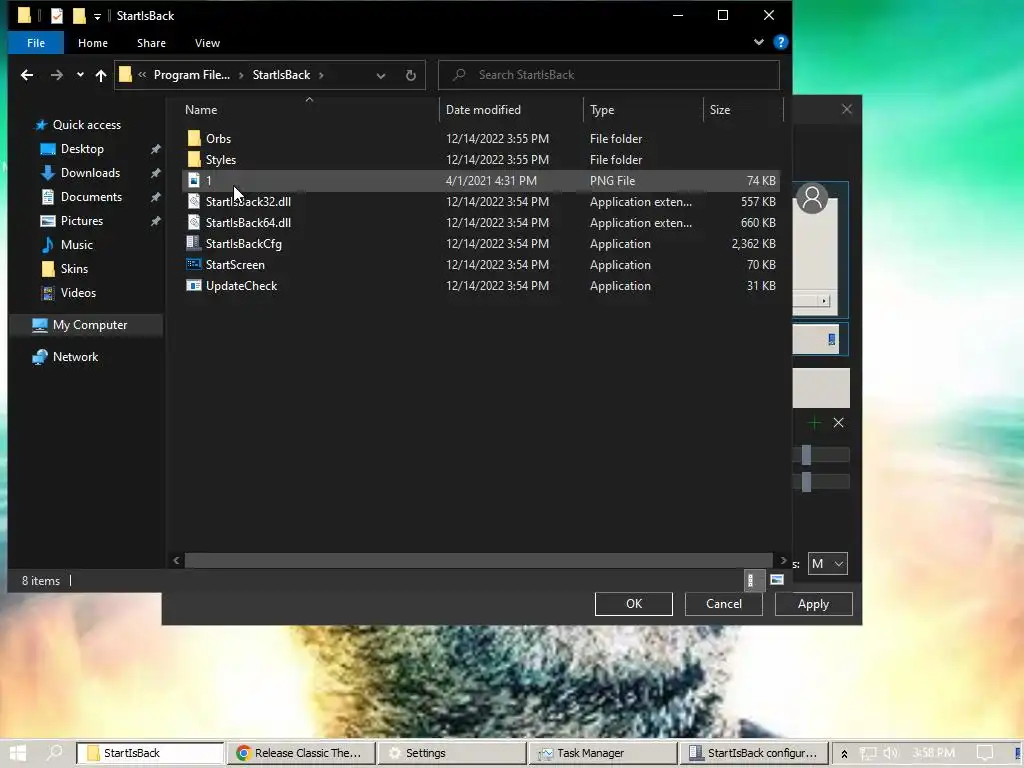
Task: Click the New folder quick access icon
Action: pyautogui.click(x=79, y=15)
